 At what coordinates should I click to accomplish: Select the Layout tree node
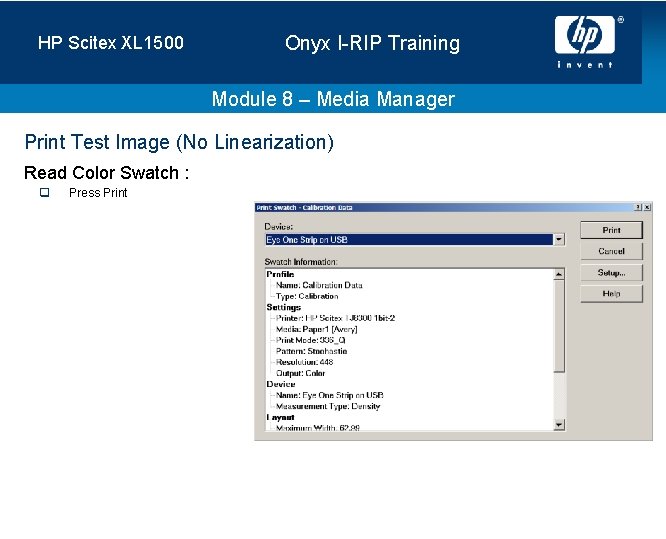pyautogui.click(x=280, y=417)
